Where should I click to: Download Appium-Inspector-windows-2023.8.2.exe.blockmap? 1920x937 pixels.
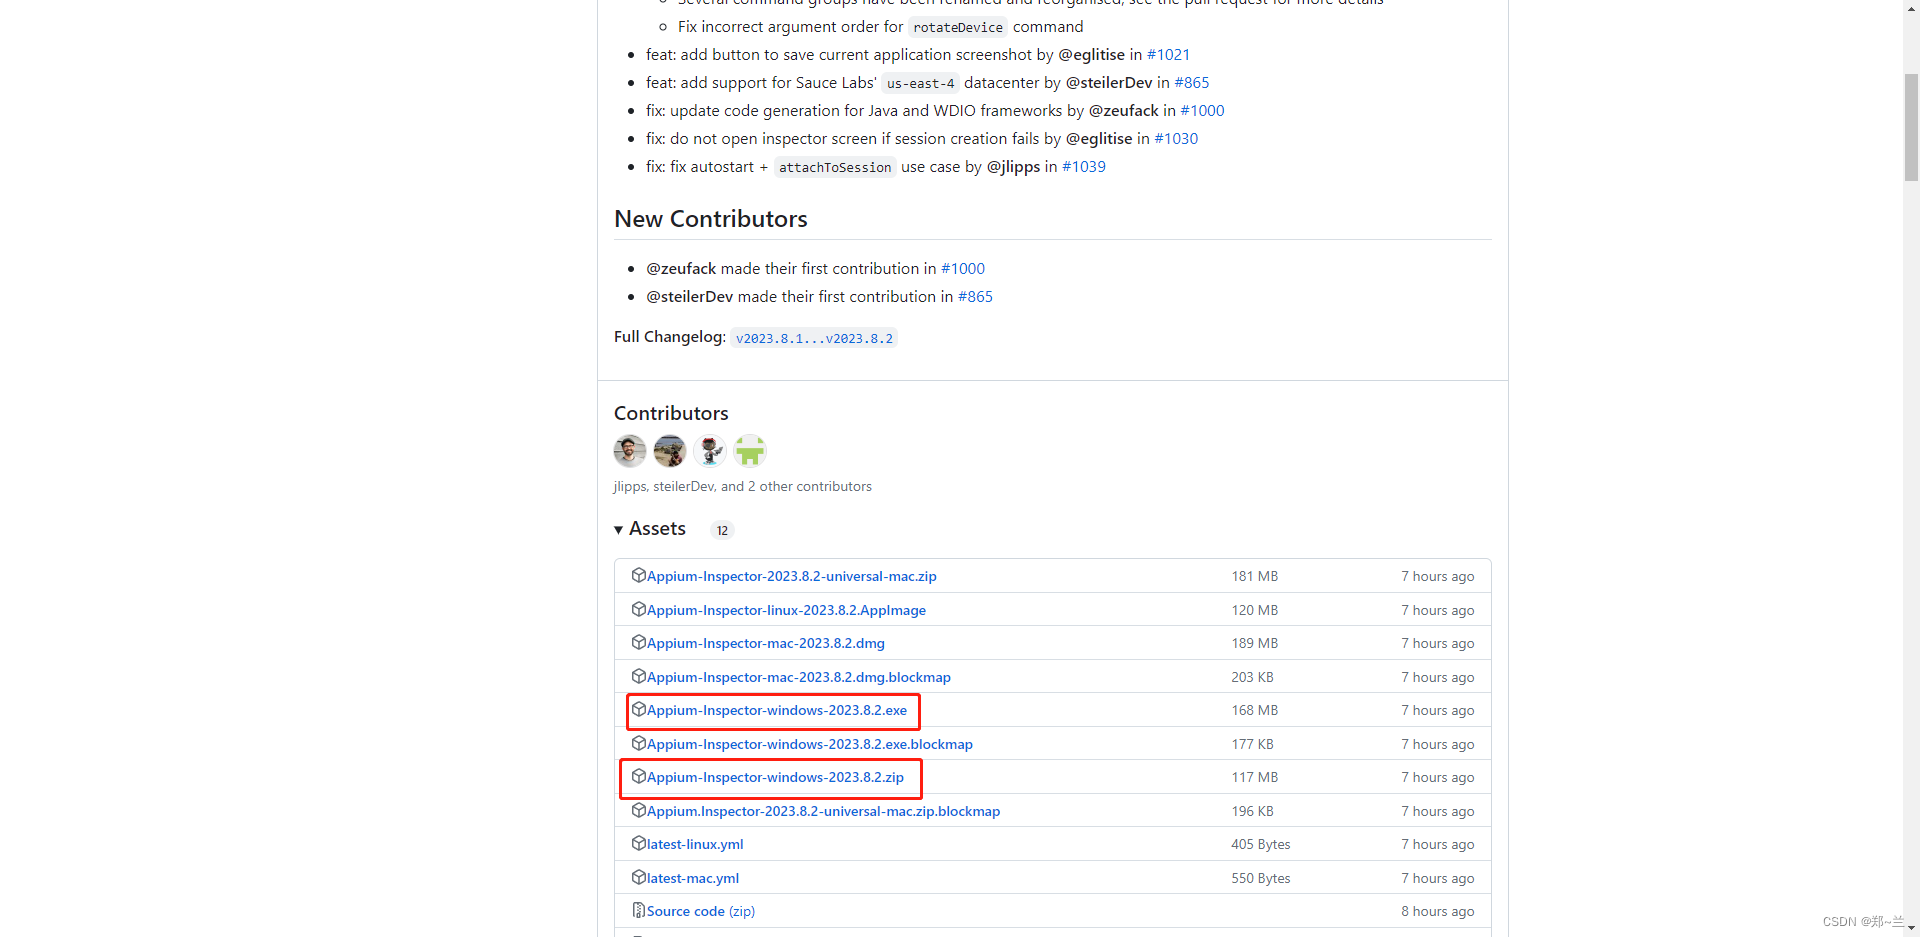point(809,744)
